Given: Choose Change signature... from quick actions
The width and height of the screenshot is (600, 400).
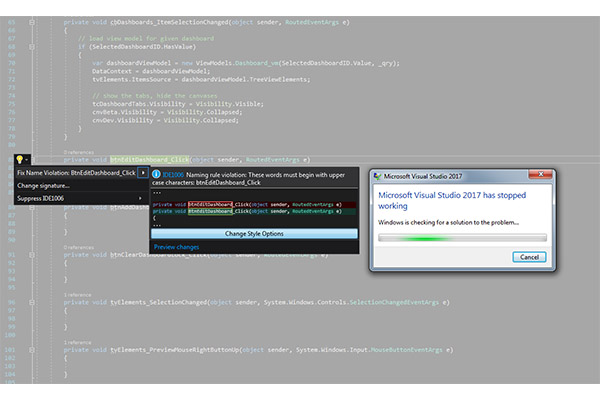Looking at the screenshot, I should (44, 185).
